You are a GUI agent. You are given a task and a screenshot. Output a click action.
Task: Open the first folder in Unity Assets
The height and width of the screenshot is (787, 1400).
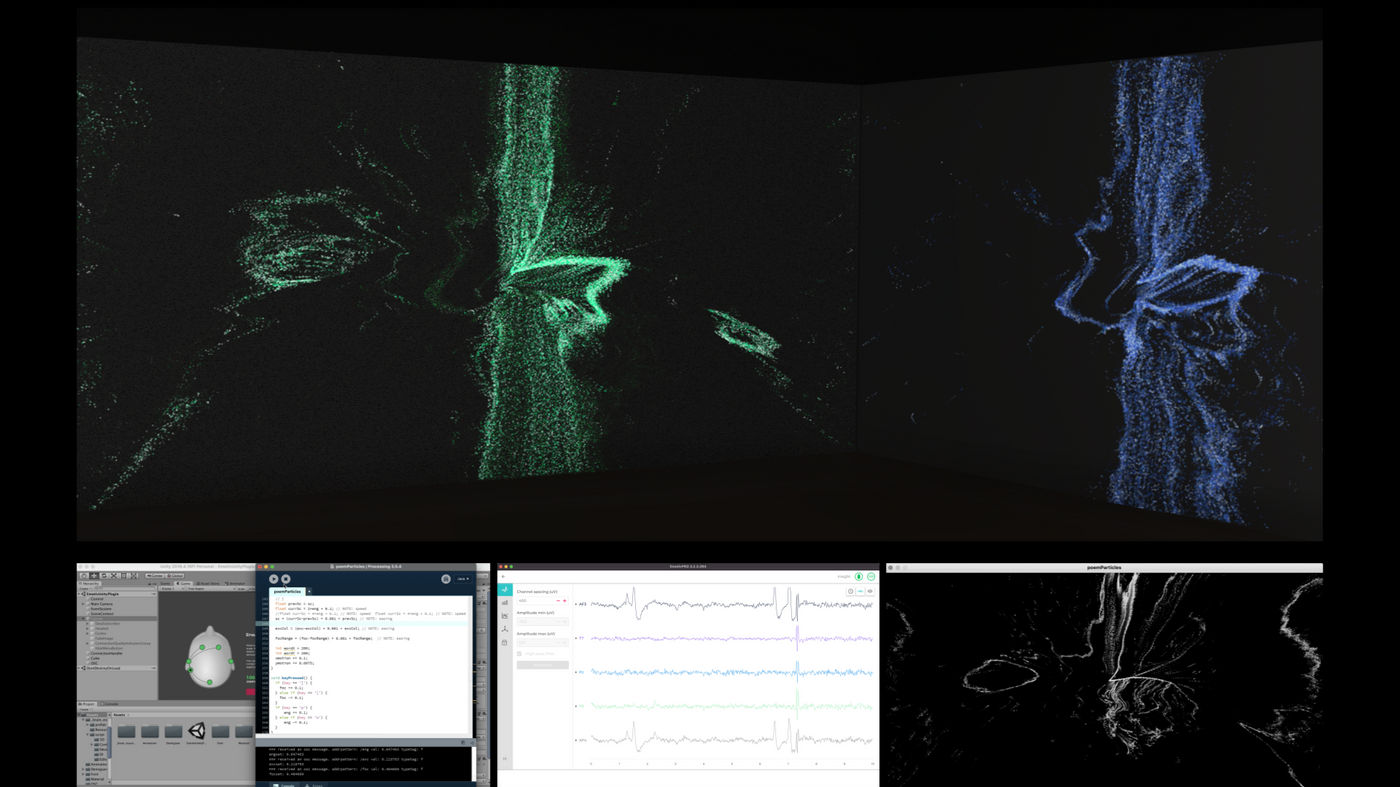click(126, 731)
